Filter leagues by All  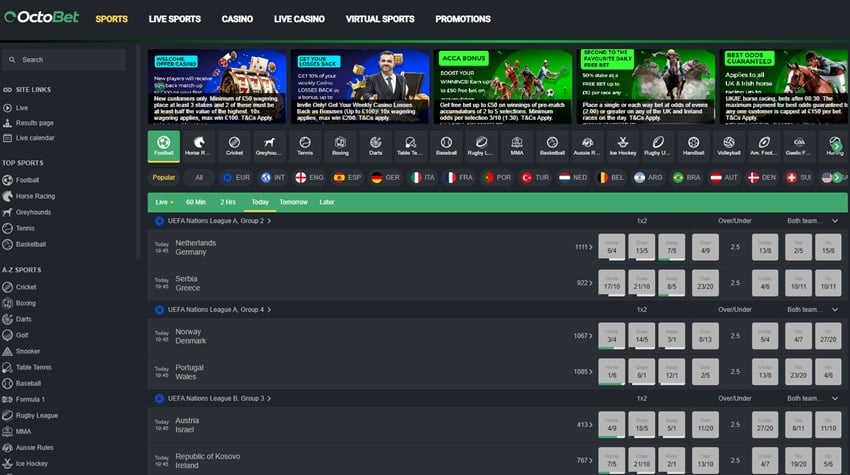tap(199, 177)
